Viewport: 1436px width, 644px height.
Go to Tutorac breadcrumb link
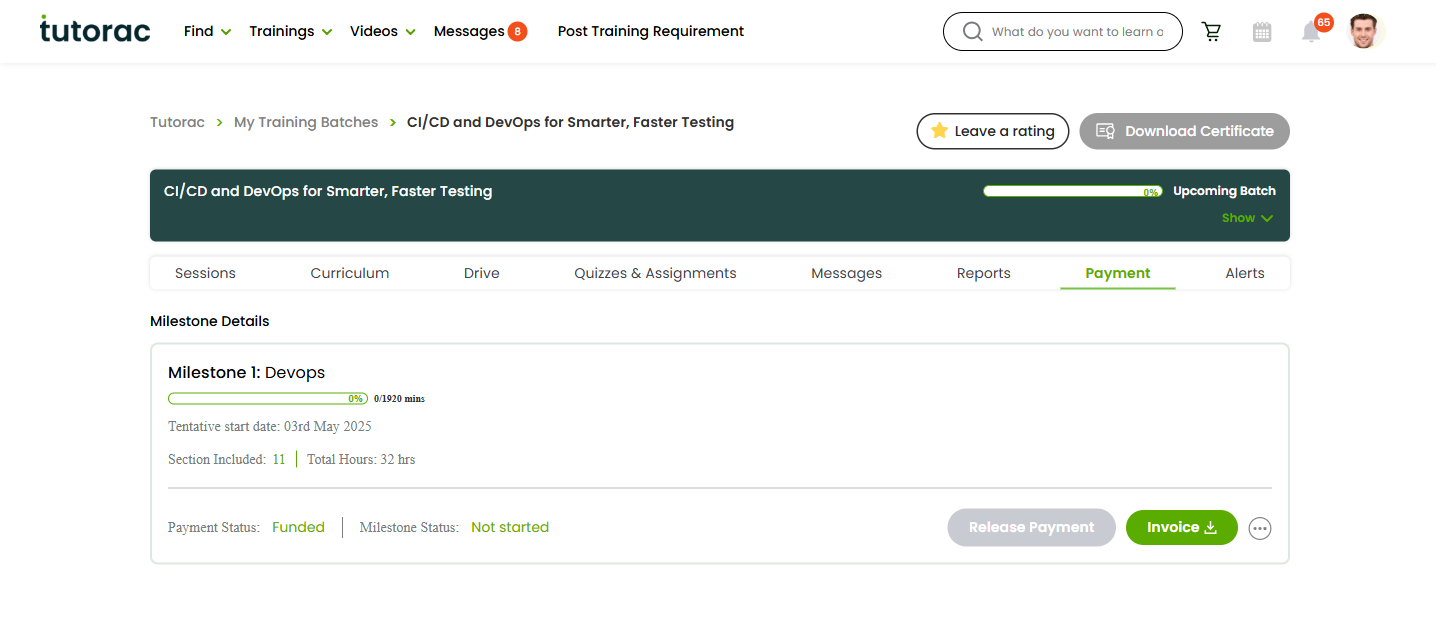tap(177, 122)
